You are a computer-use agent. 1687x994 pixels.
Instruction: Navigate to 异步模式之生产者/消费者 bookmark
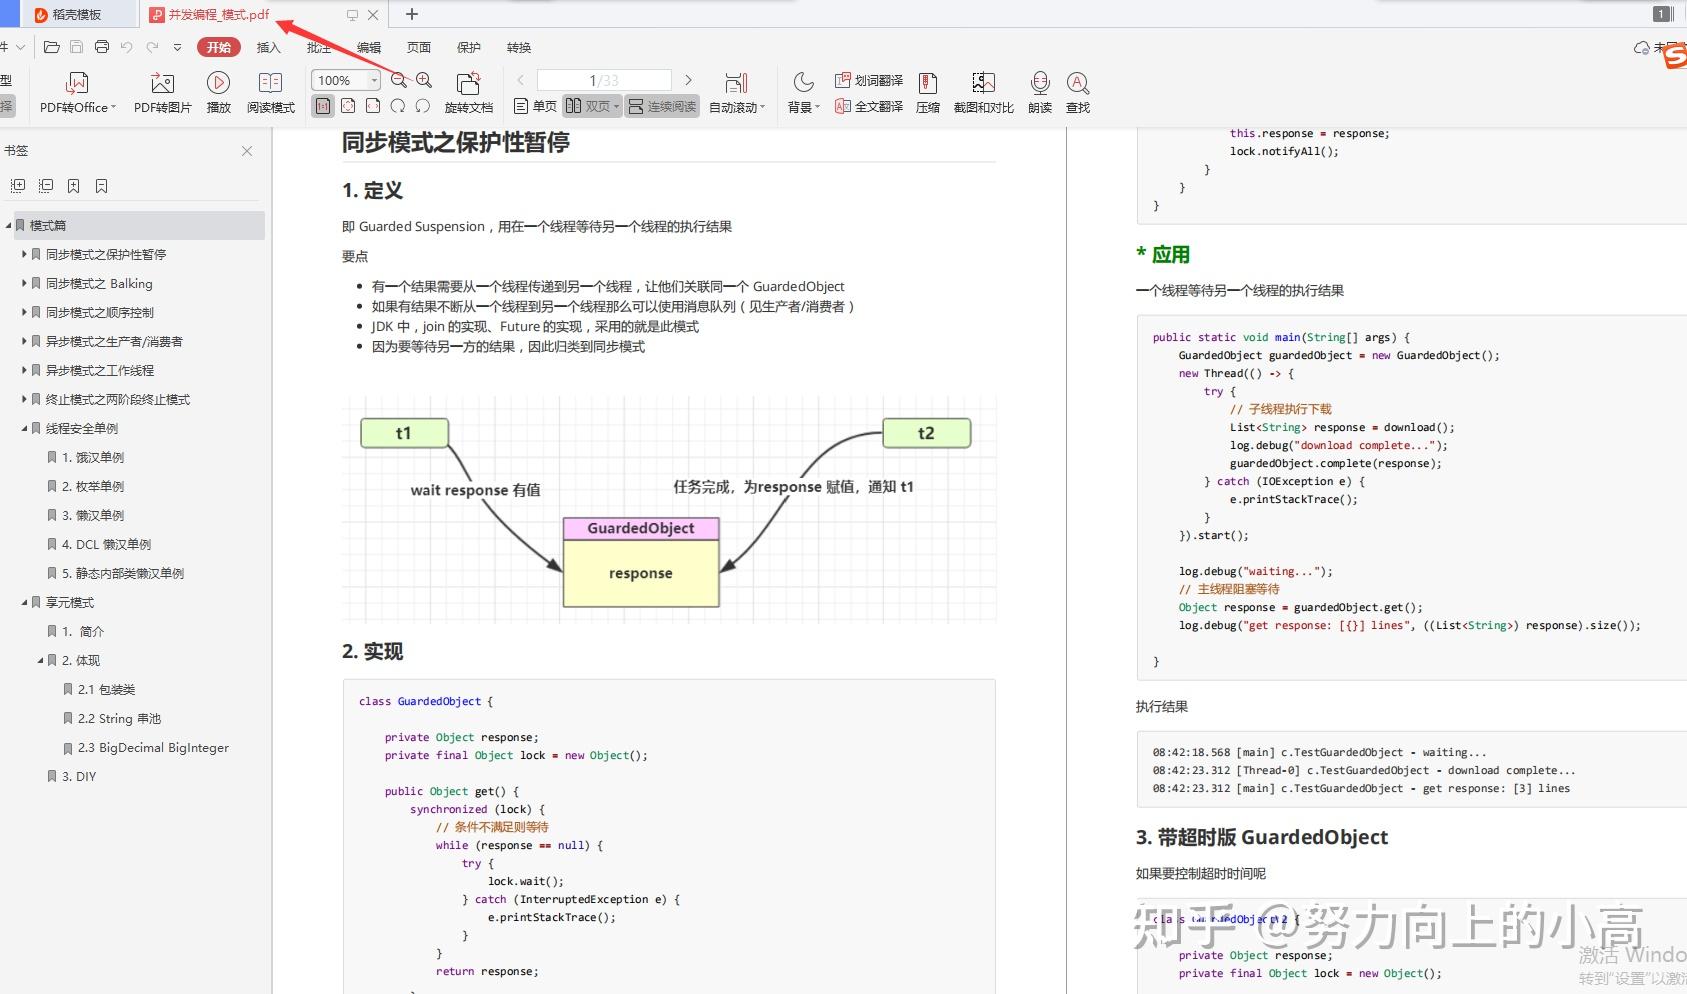[x=114, y=342]
